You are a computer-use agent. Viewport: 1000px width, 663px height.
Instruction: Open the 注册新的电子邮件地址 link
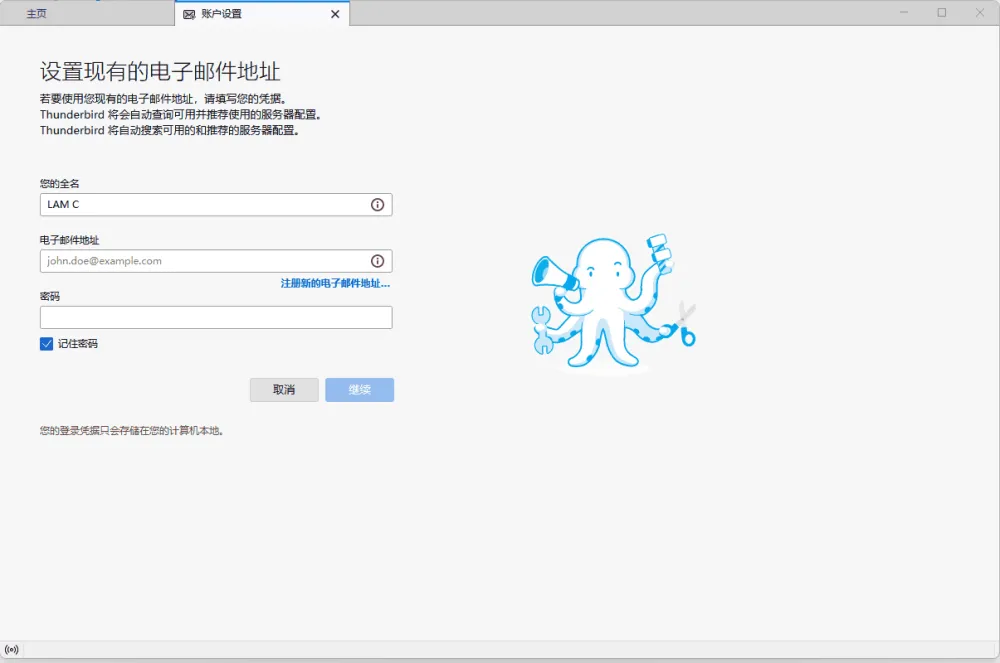(x=335, y=284)
